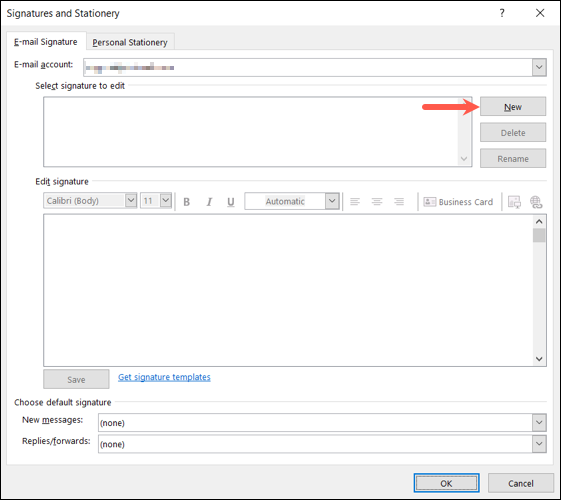Insert picture icon in signature toolbar
This screenshot has height=500, width=561.
[514, 202]
